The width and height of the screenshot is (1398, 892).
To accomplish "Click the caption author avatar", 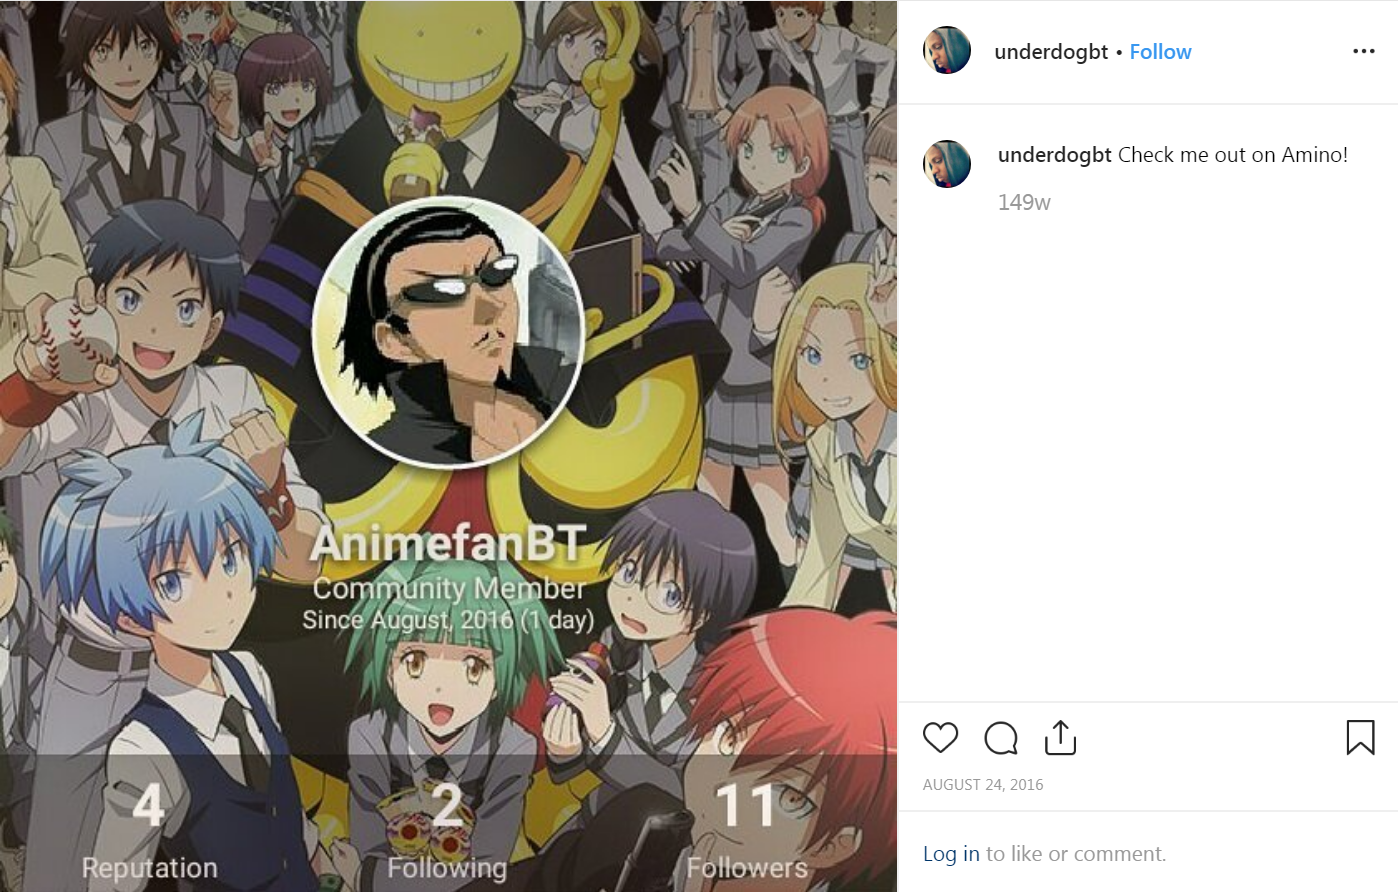I will click(946, 164).
